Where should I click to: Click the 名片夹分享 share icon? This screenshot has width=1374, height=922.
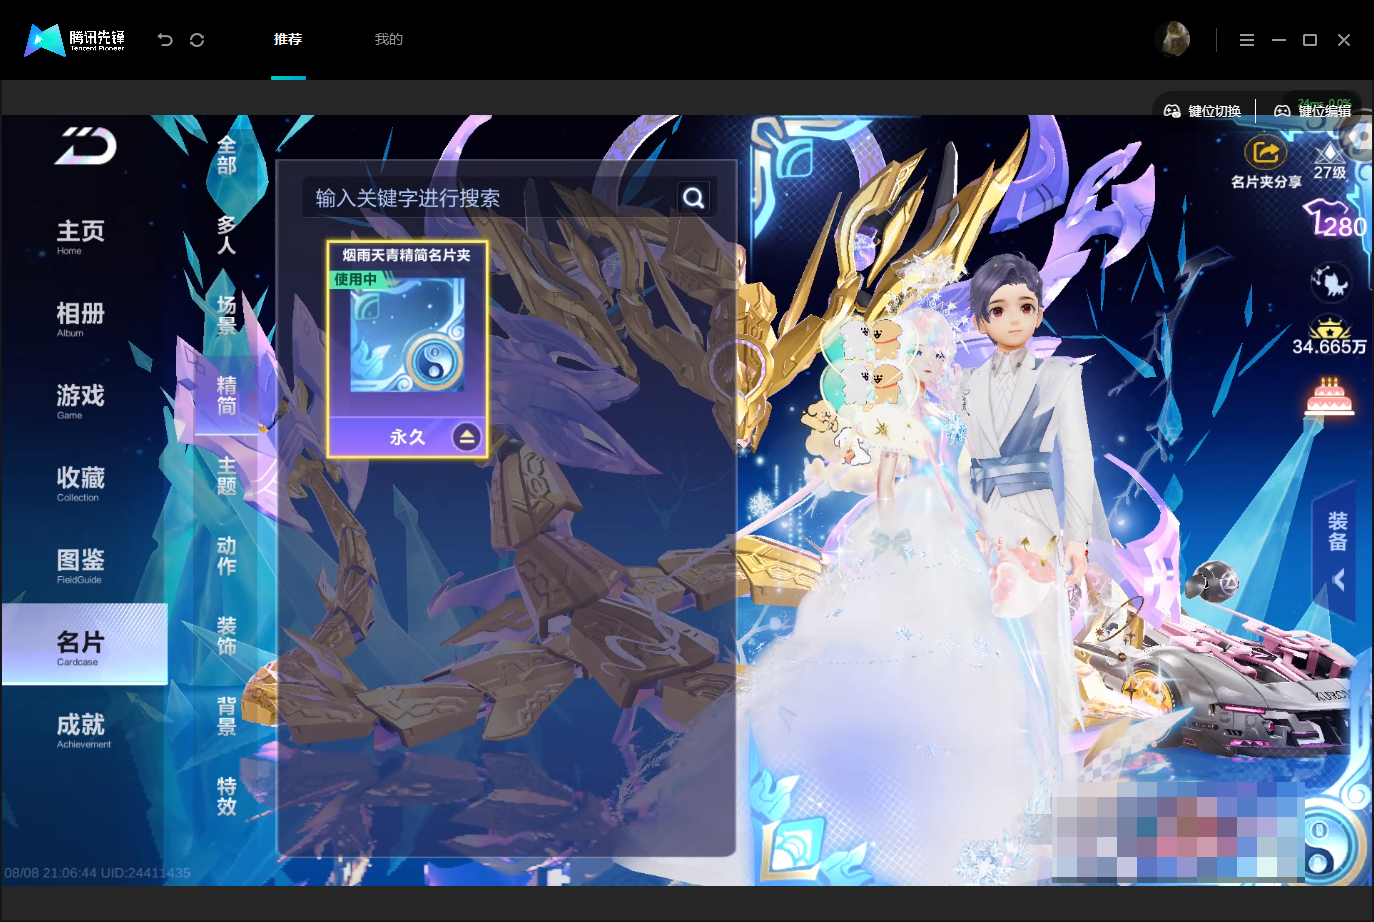[1265, 153]
